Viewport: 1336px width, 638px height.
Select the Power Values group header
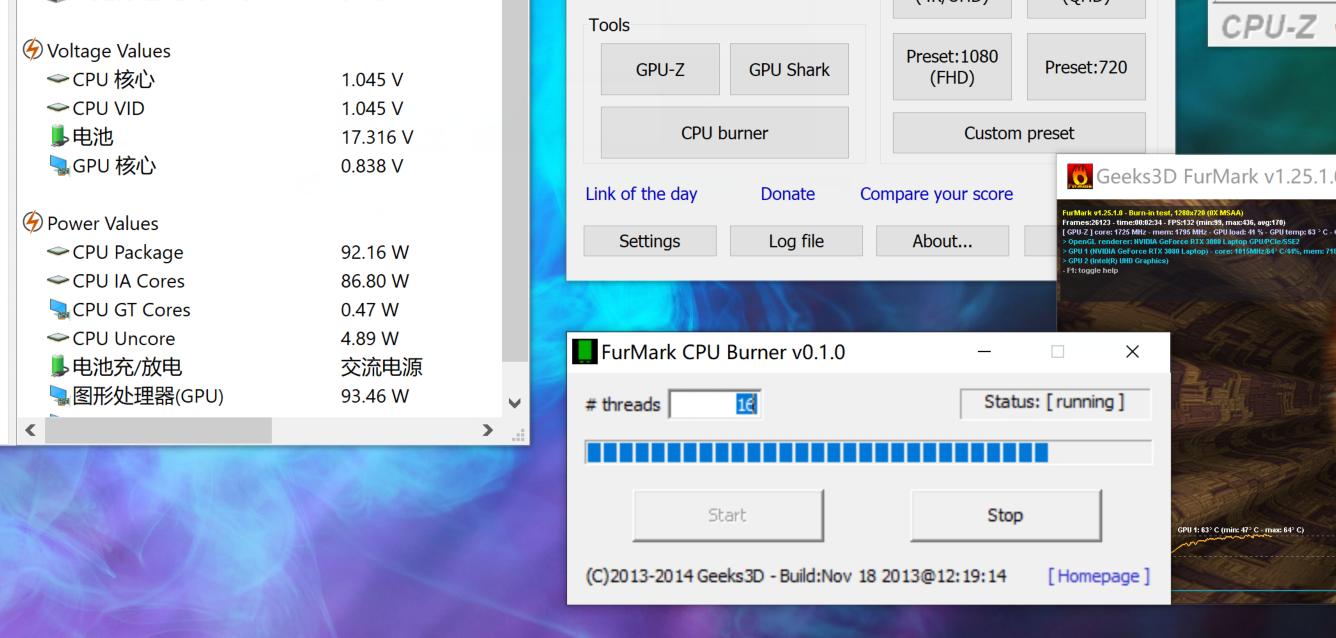click(x=103, y=223)
